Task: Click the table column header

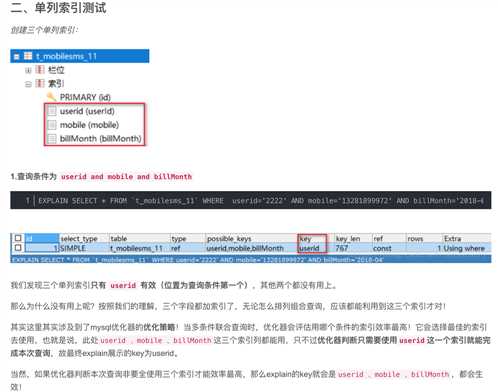Action: point(139,238)
